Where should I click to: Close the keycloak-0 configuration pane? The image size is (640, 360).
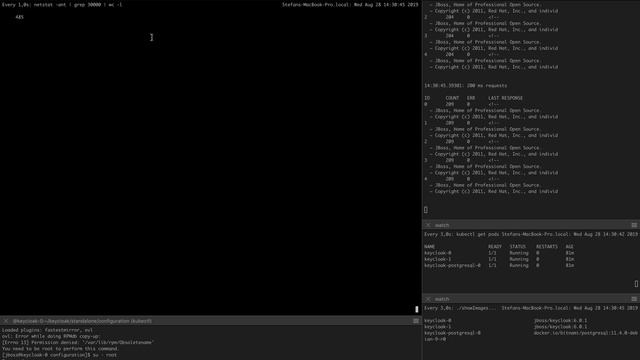[6, 321]
